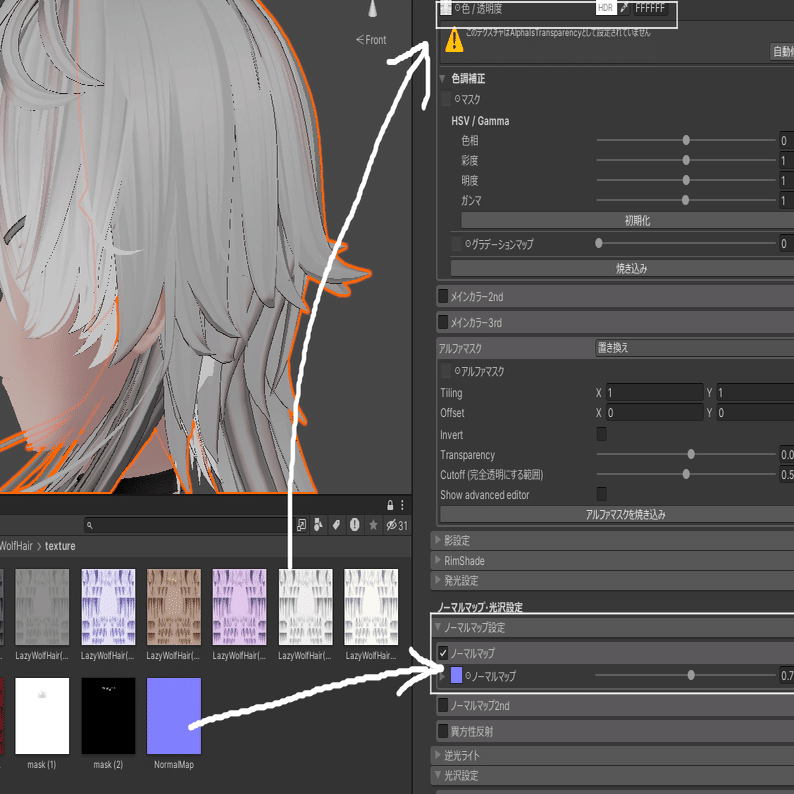This screenshot has height=794, width=794.
Task: Expand the 影設定 section
Action: [438, 540]
